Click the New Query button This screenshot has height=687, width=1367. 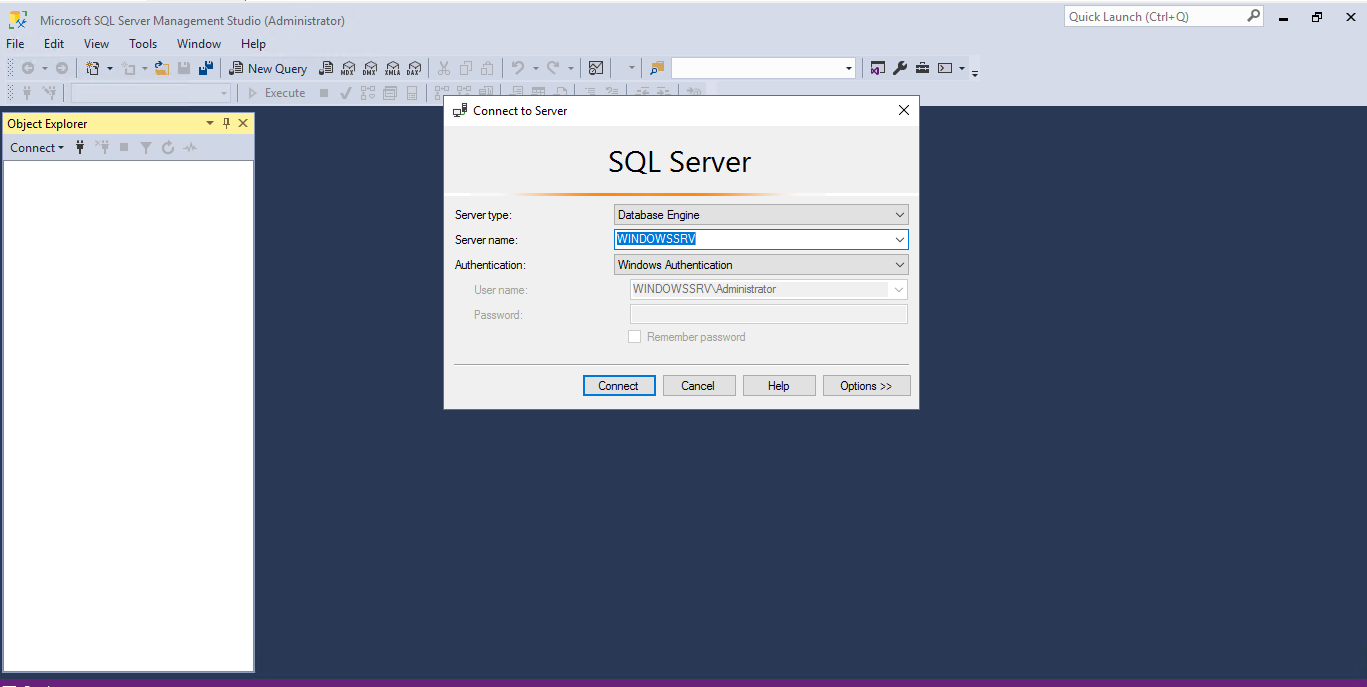click(x=268, y=68)
